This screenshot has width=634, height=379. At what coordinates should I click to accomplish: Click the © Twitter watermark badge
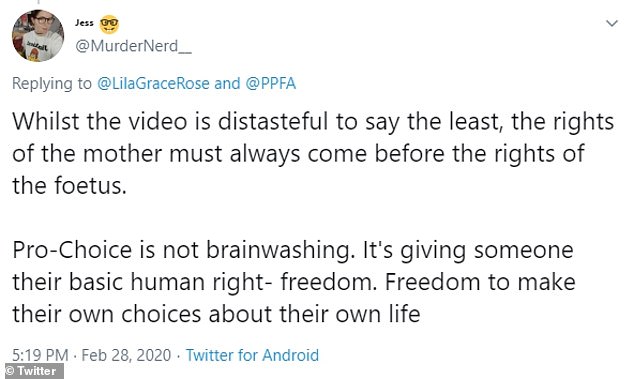pos(32,371)
